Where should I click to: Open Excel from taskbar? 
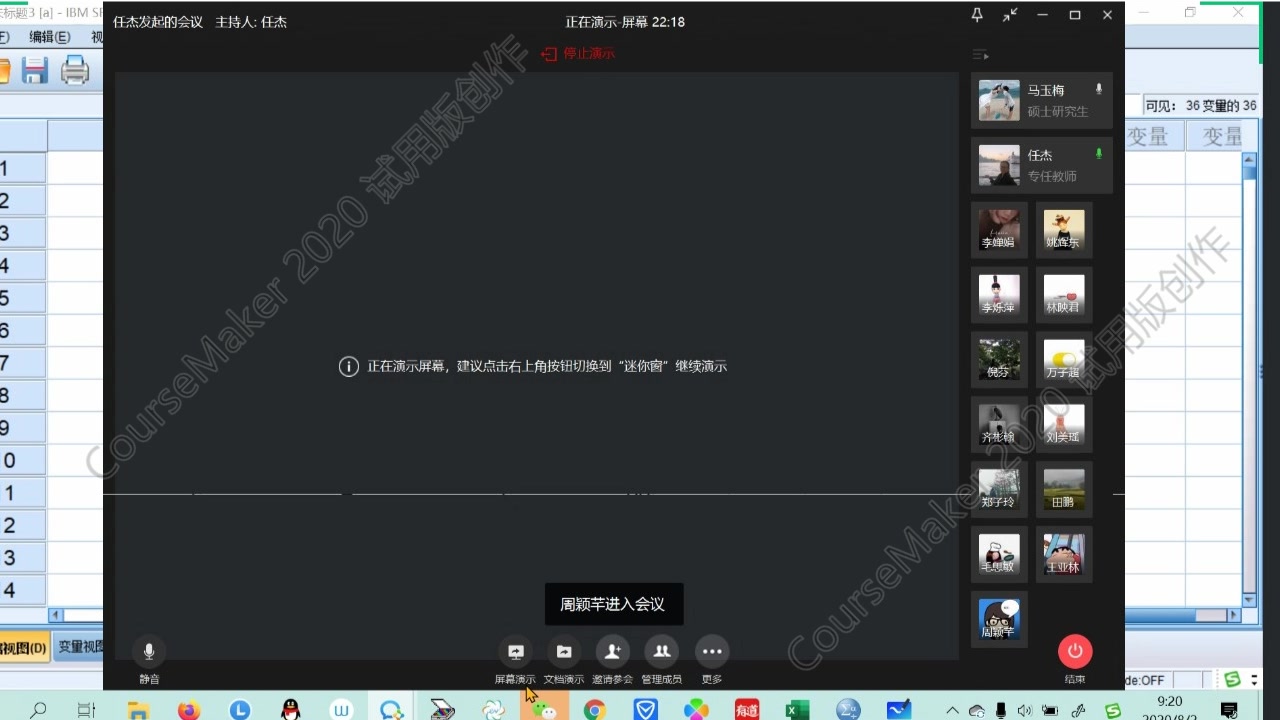tap(797, 709)
